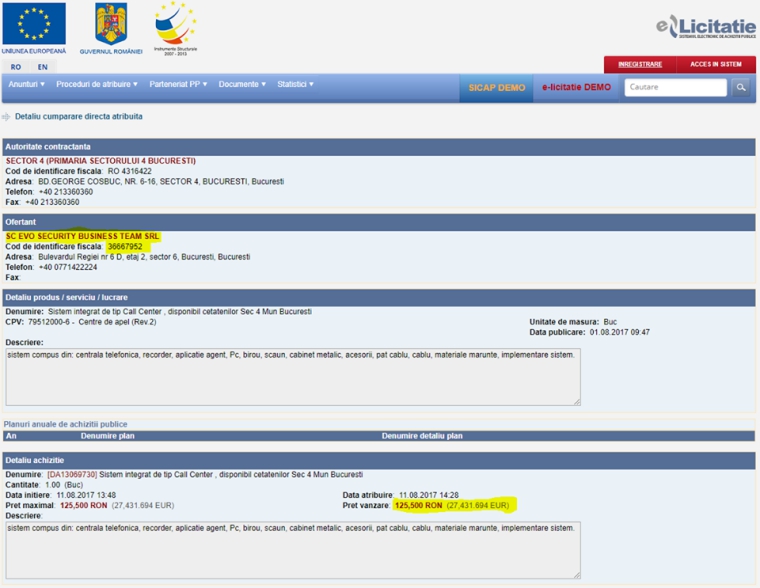The width and height of the screenshot is (760, 588).
Task: Open the e-licitatie DEMO tab
Action: click(x=576, y=88)
